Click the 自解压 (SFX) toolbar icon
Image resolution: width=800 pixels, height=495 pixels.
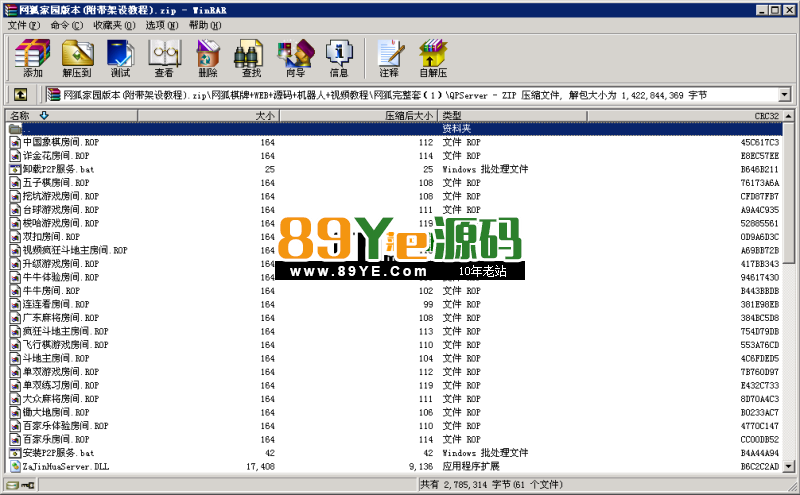coord(433,58)
